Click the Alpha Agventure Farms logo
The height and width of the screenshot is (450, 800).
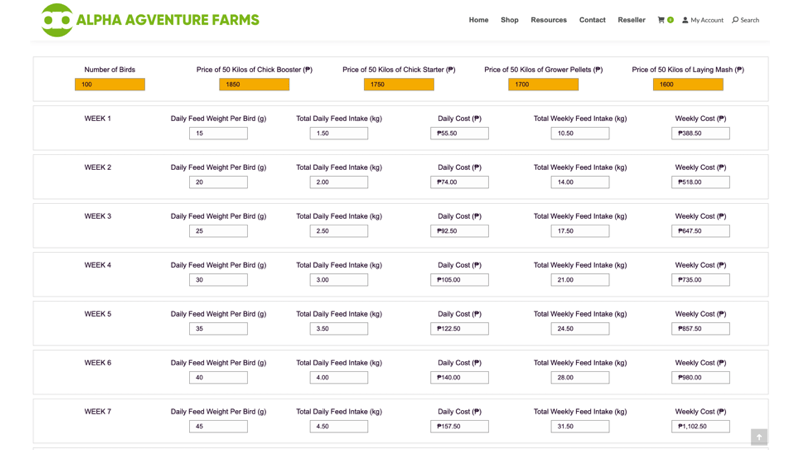coord(150,20)
